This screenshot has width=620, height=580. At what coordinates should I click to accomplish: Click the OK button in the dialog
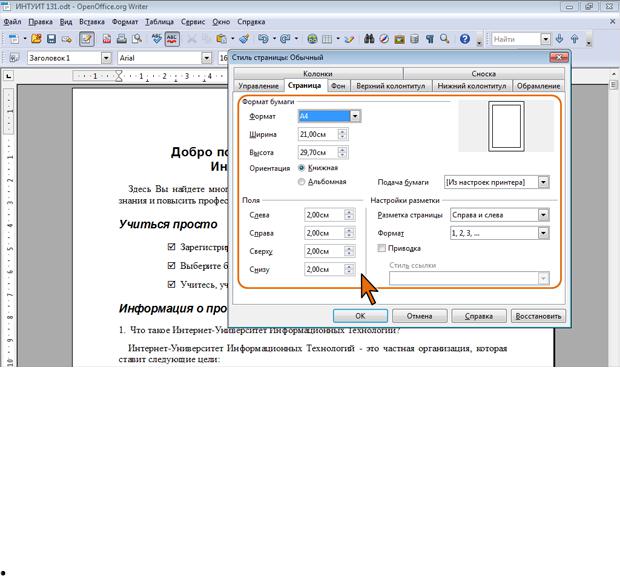(360, 316)
